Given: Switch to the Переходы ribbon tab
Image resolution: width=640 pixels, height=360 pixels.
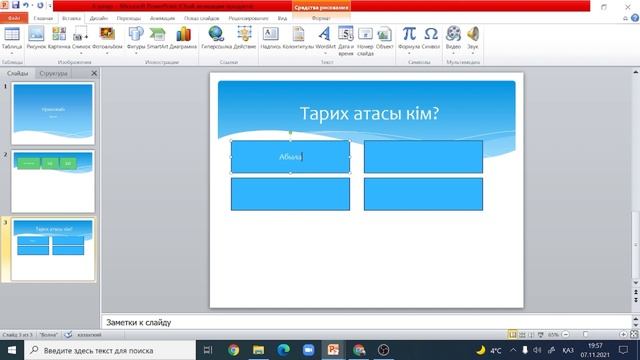Looking at the screenshot, I should pos(129,18).
